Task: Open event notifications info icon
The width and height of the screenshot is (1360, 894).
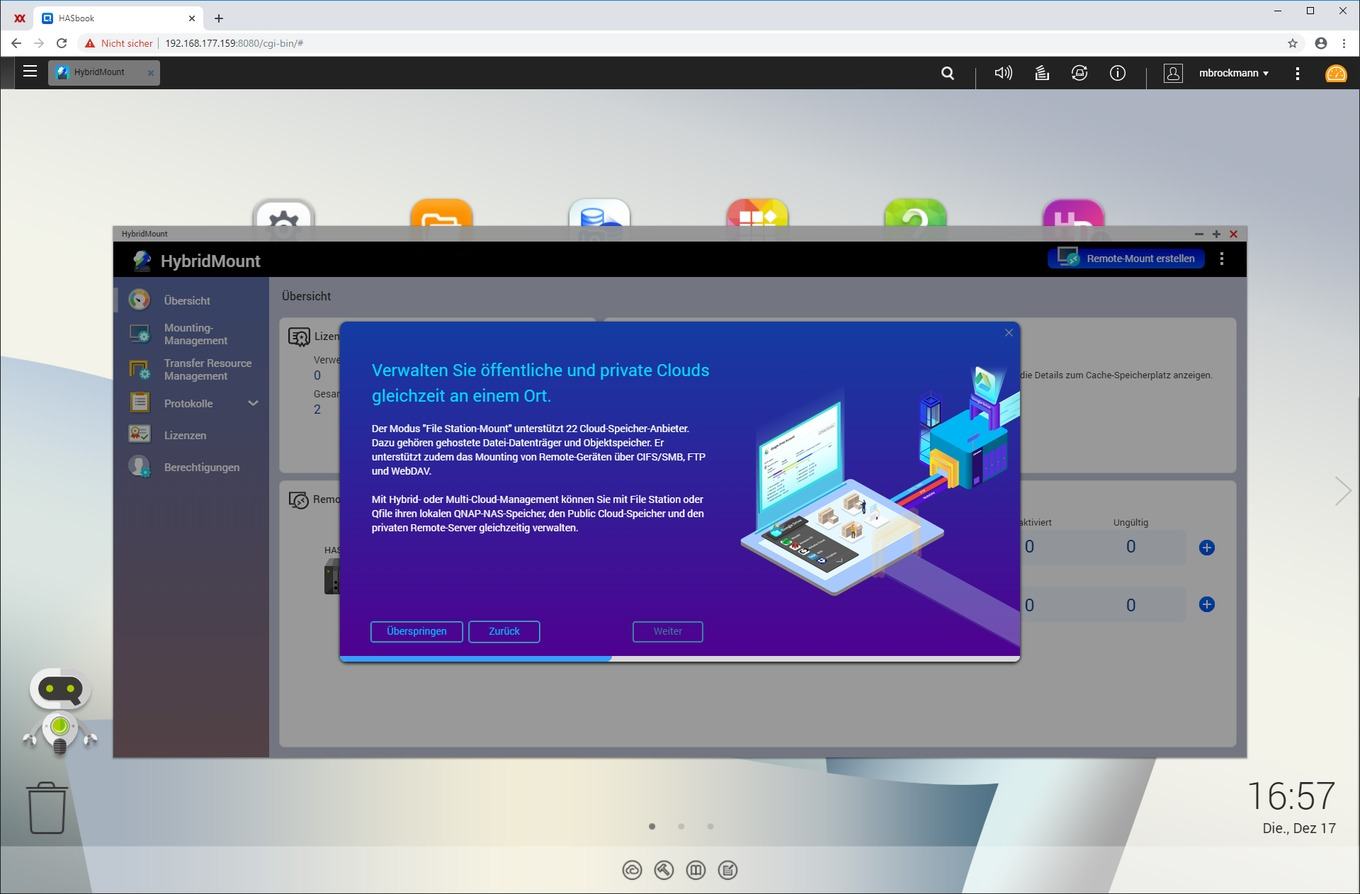Action: pyautogui.click(x=1118, y=73)
